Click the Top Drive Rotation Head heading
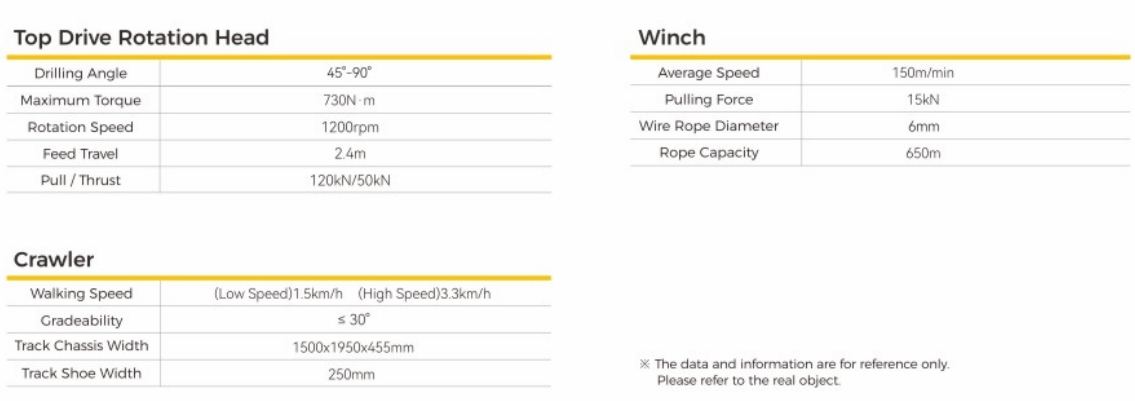The height and width of the screenshot is (401, 1135). (x=141, y=38)
